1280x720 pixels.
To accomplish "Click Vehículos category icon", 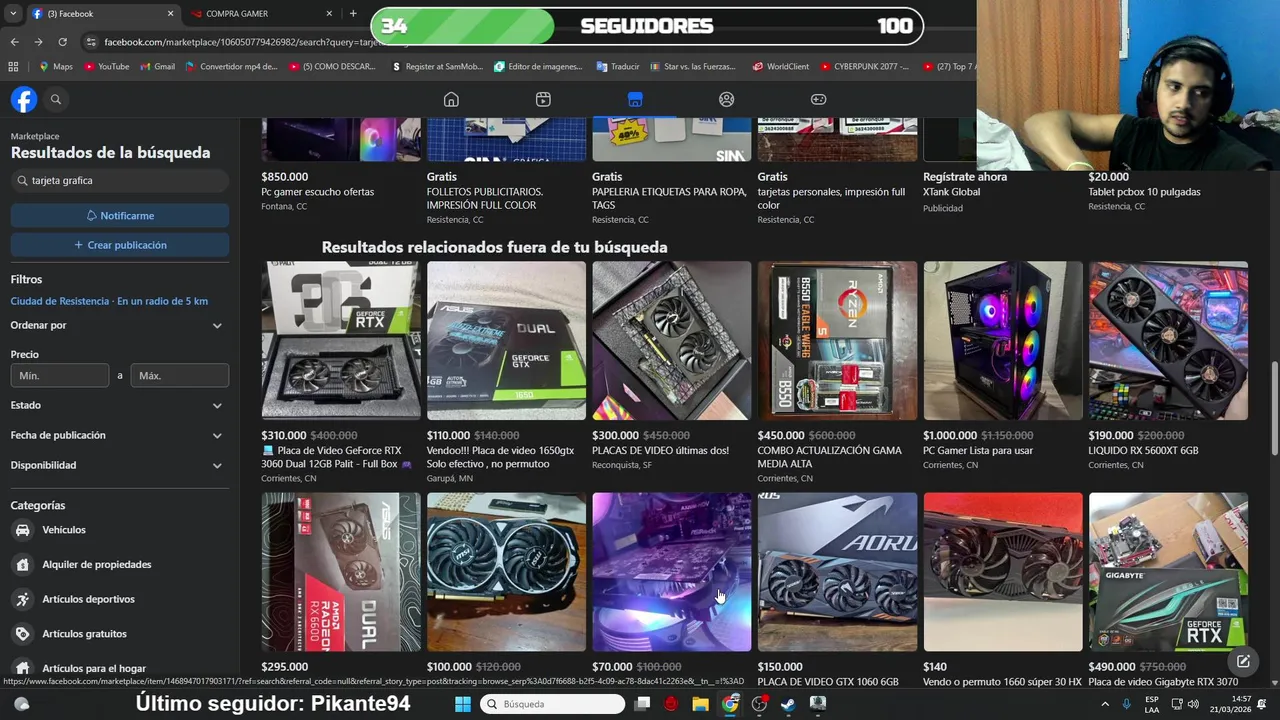I will pyautogui.click(x=22, y=530).
